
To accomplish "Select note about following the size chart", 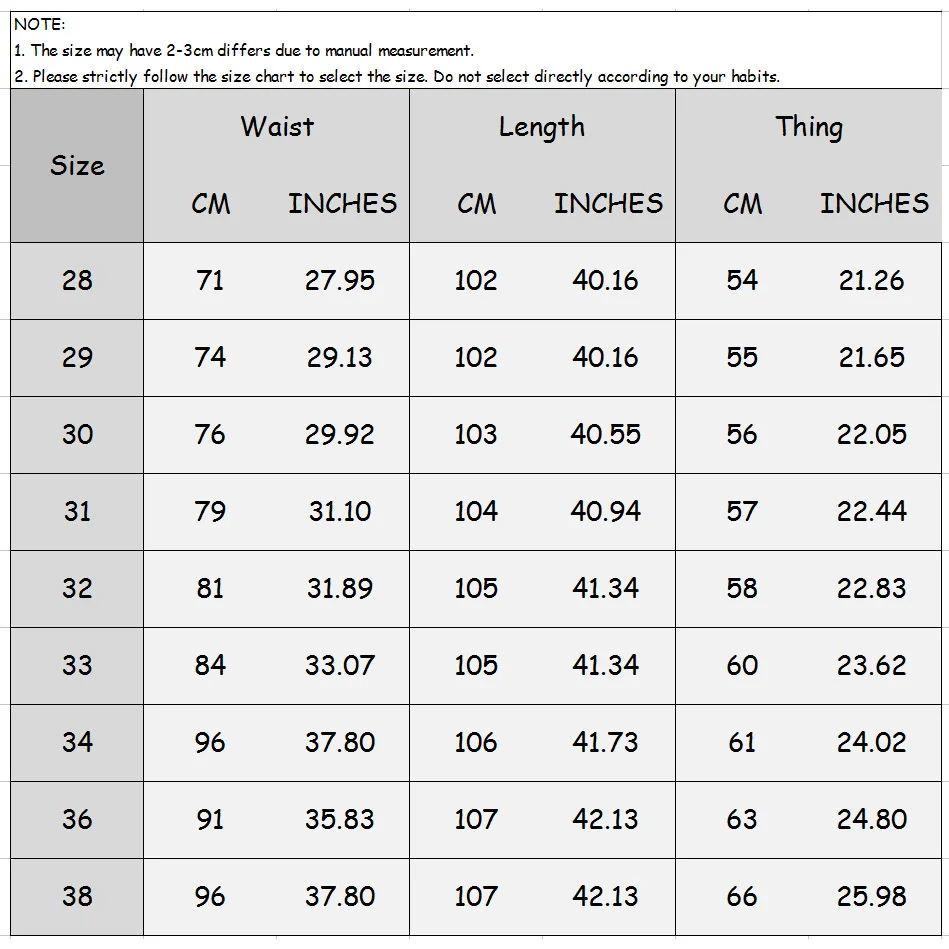I will tap(397, 76).
